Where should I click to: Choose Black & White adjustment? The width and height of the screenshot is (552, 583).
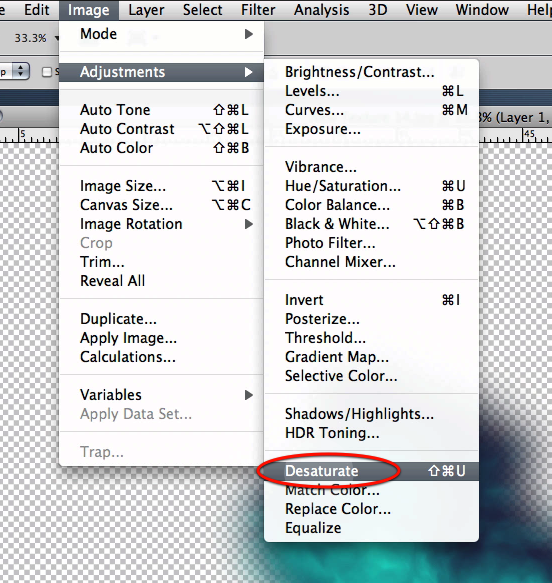(x=371, y=224)
